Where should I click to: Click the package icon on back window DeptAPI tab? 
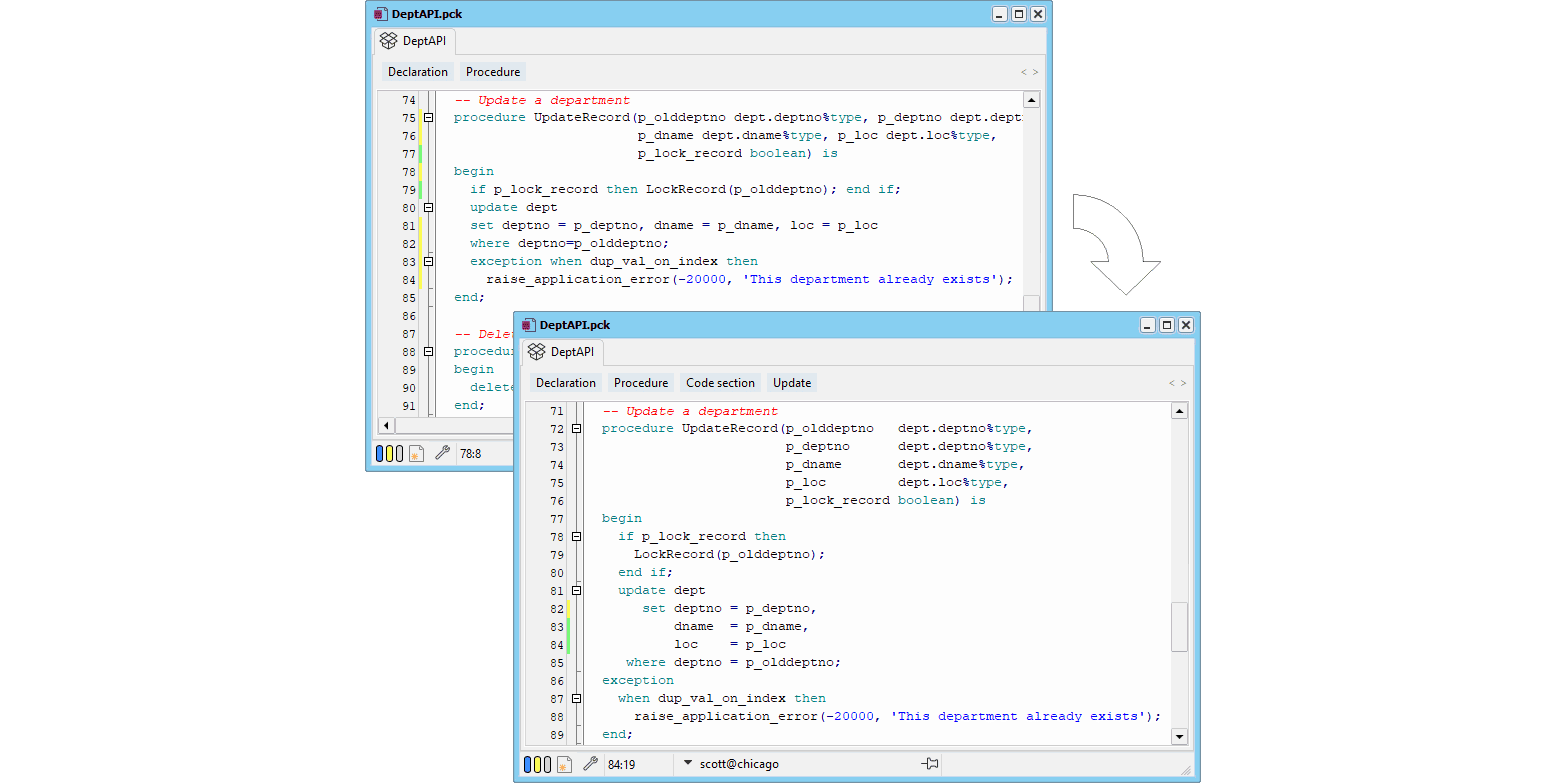(x=389, y=41)
